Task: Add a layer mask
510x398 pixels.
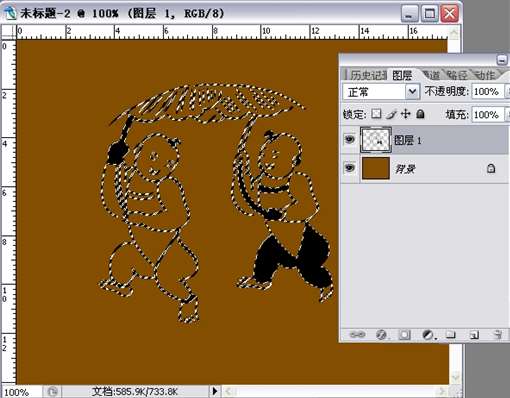Action: (404, 334)
